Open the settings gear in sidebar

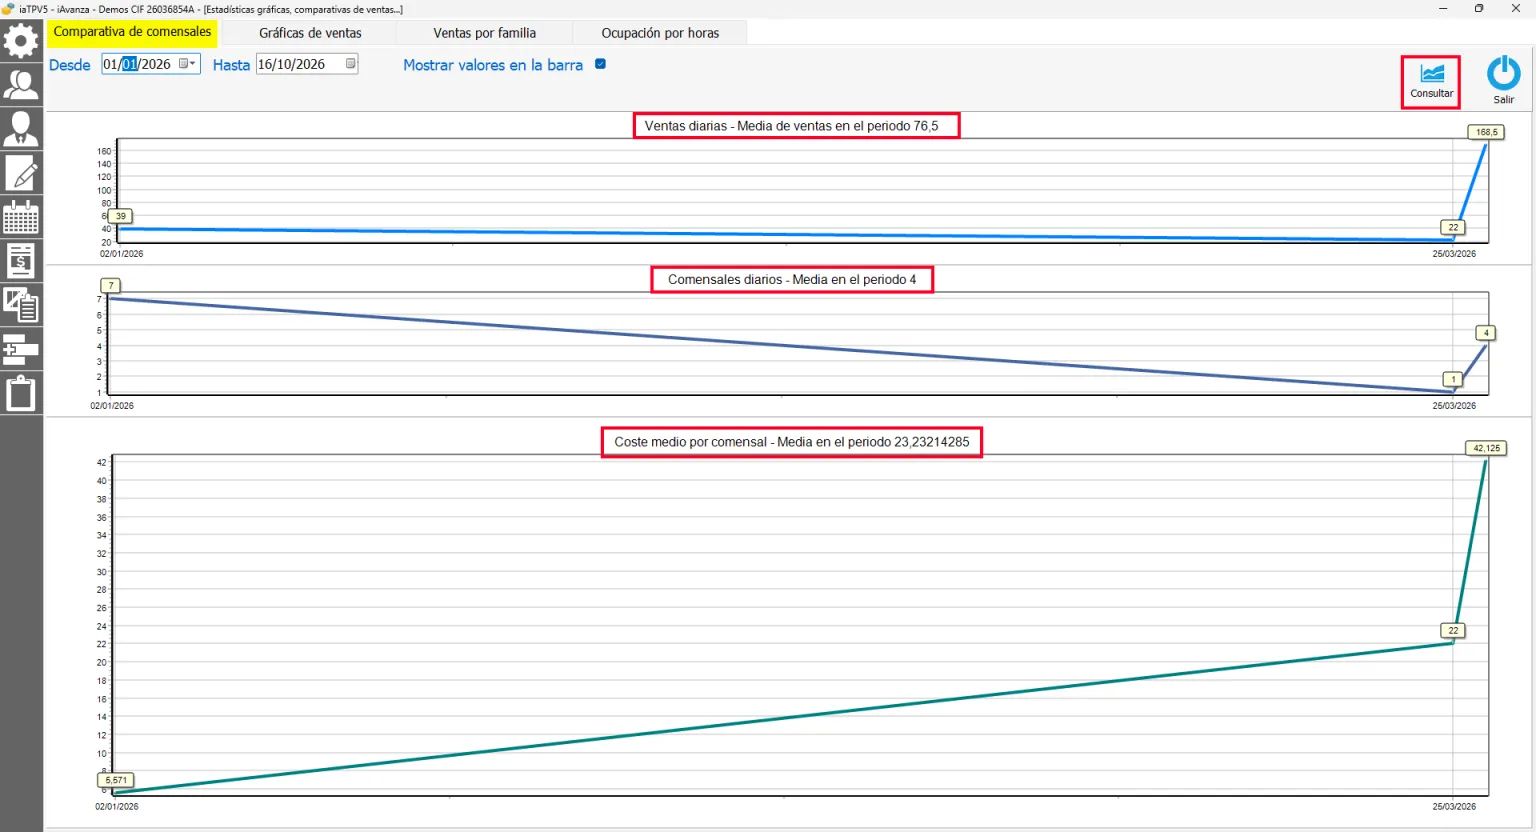tap(21, 41)
